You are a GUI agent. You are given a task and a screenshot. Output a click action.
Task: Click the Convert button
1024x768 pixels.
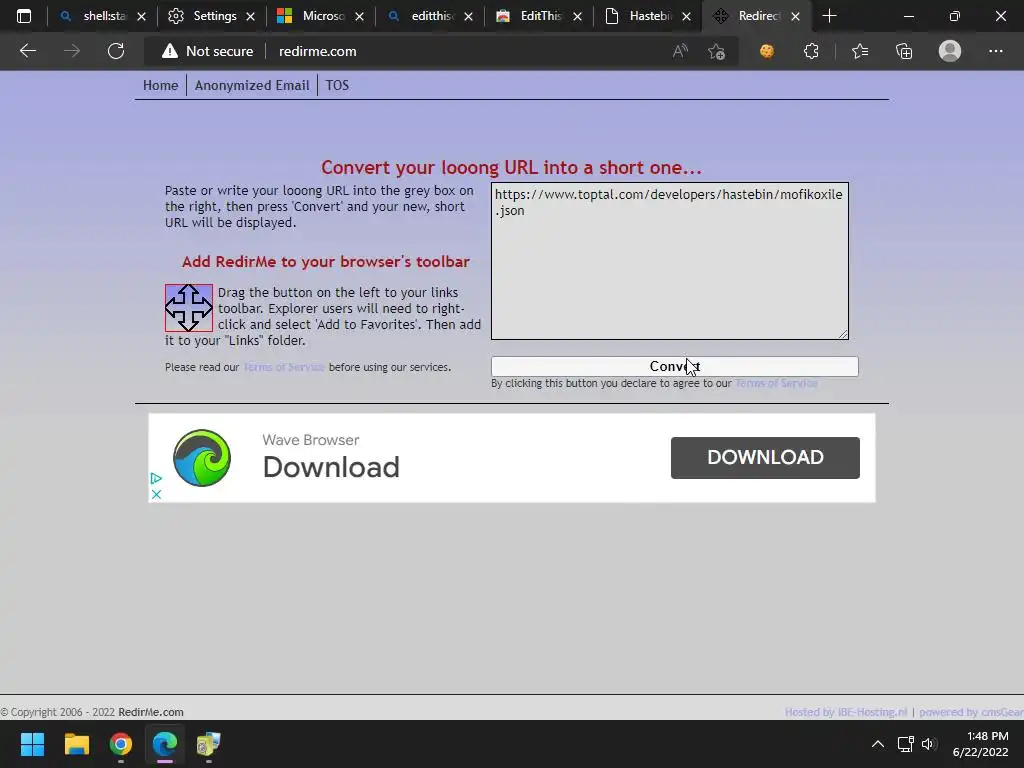point(675,366)
